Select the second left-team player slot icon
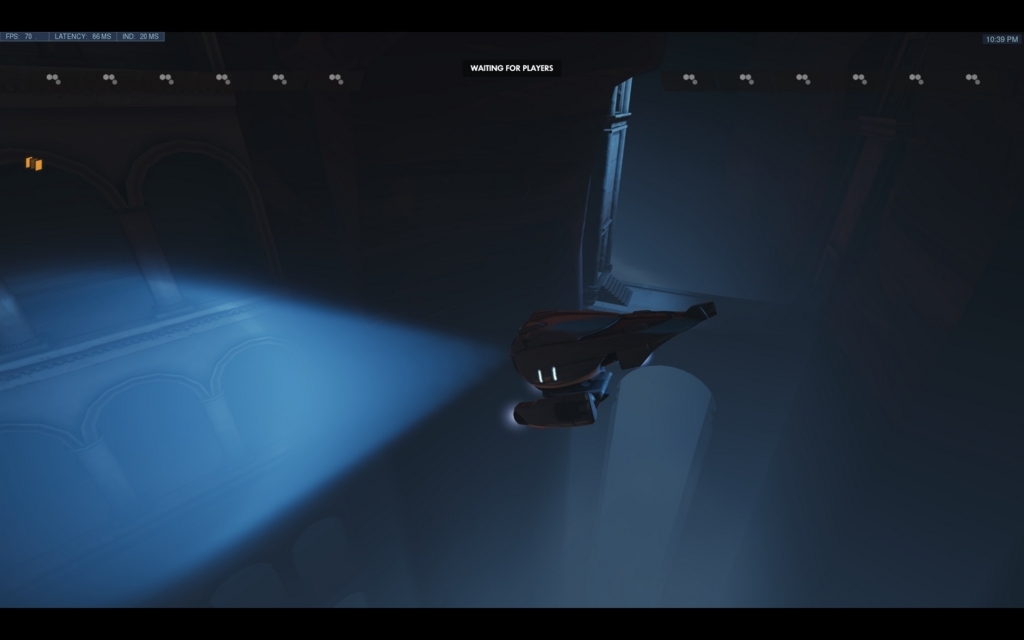 pos(110,79)
